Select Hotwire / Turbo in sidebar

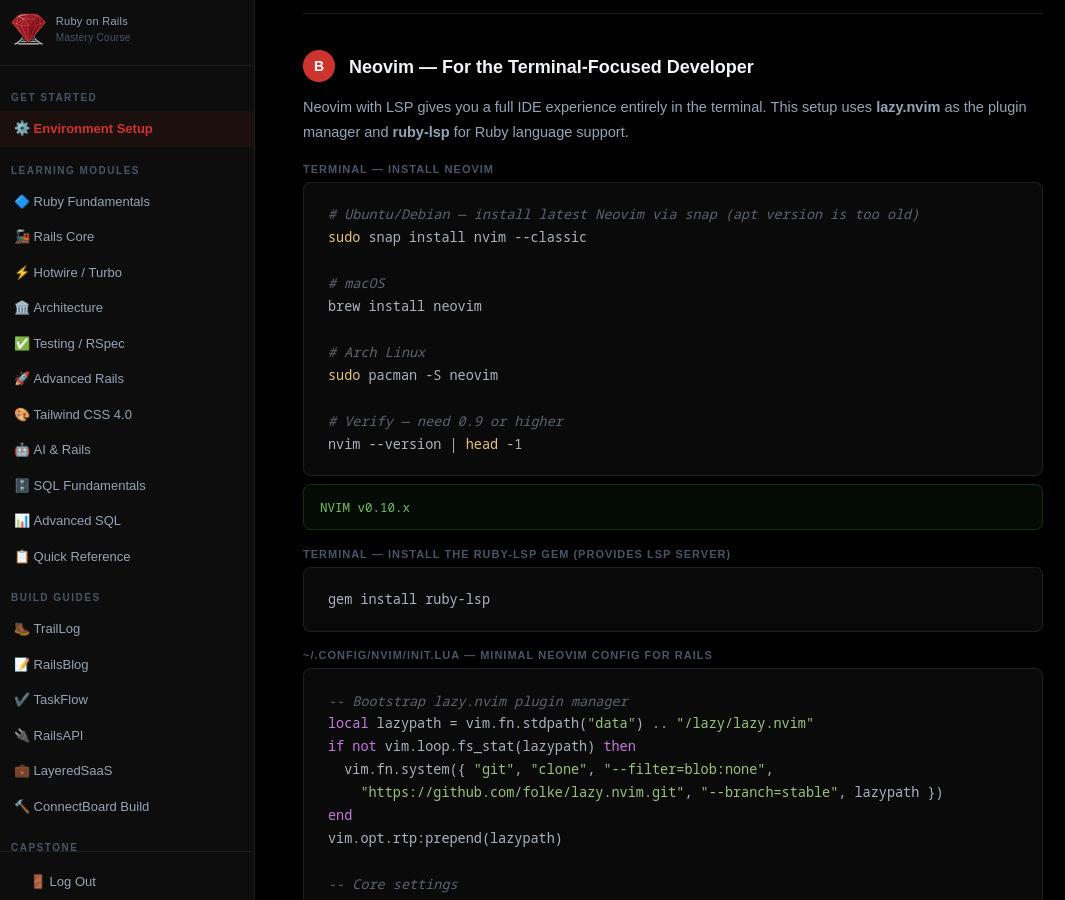127,272
